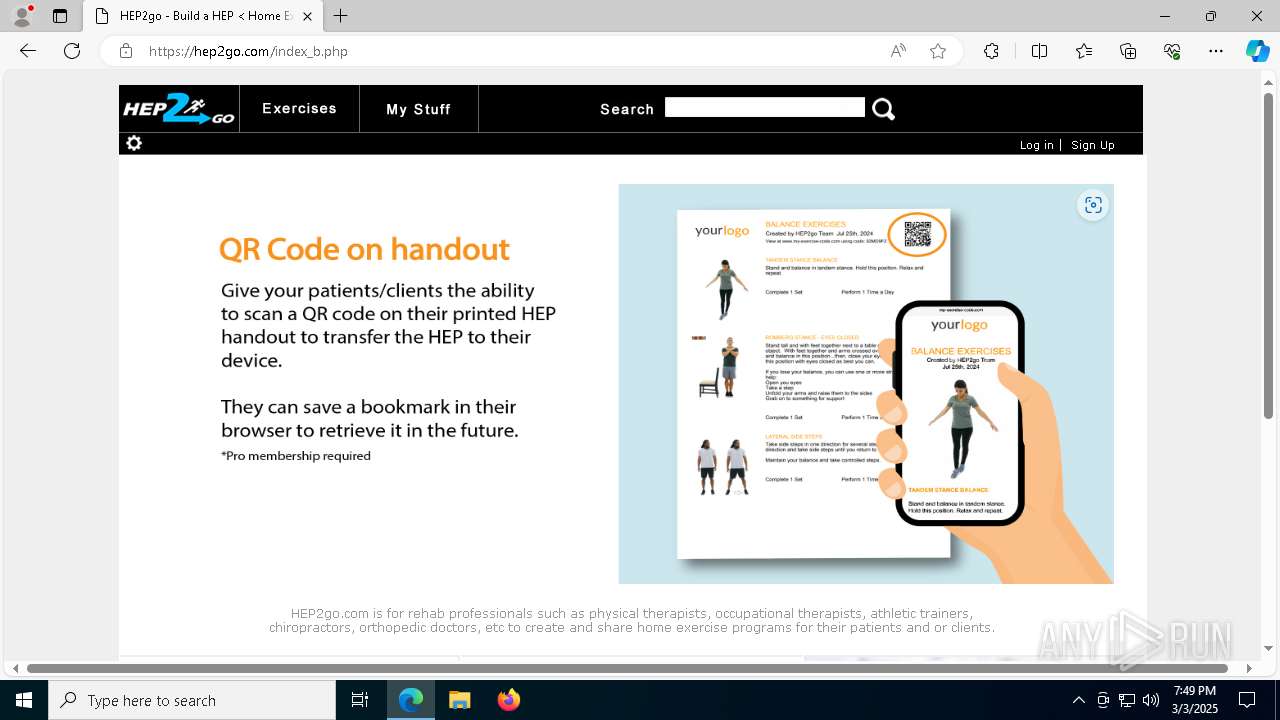Open the notification center
The image size is (1280, 720).
(x=1247, y=700)
